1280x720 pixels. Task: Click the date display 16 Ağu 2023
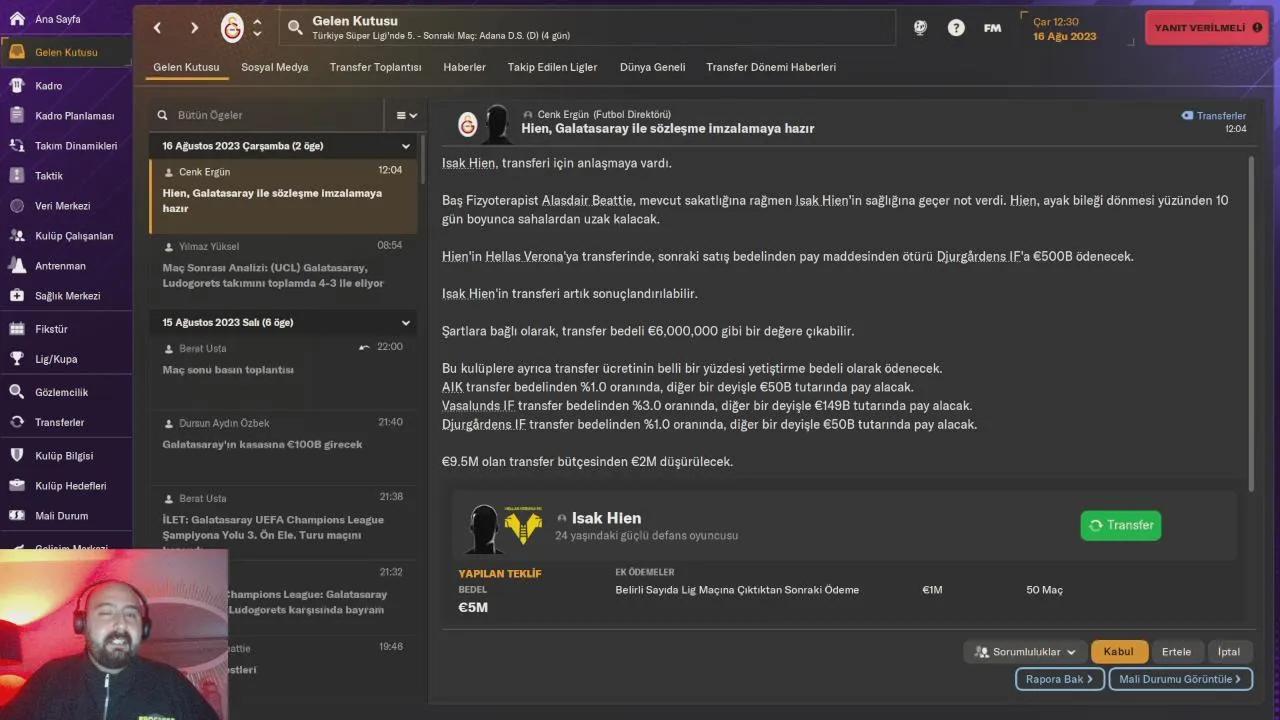click(x=1064, y=37)
